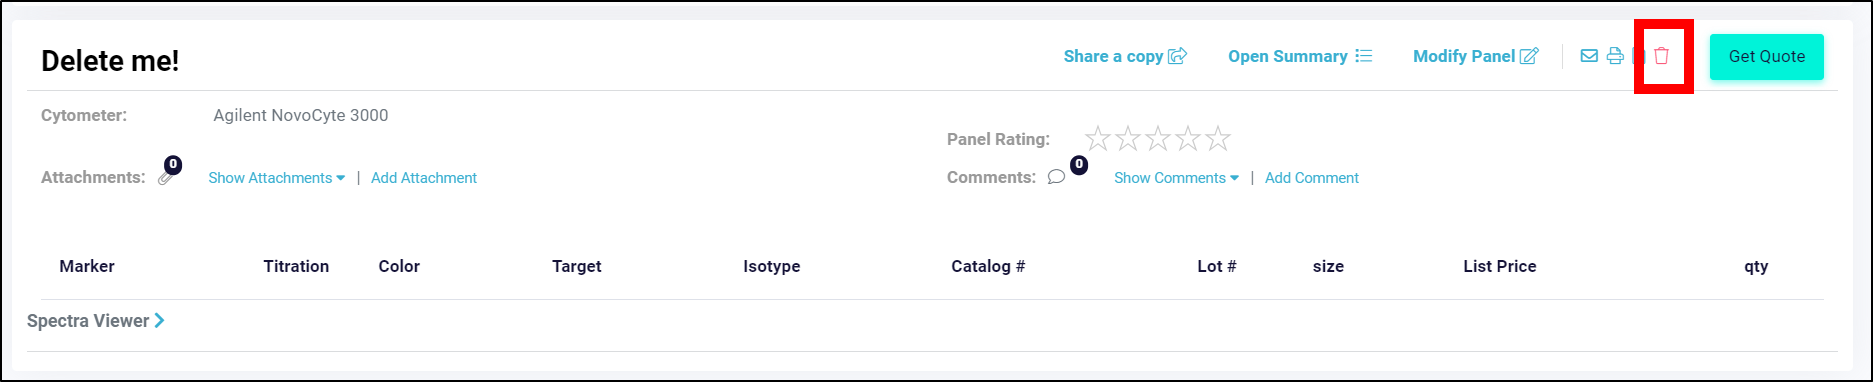Image resolution: width=1873 pixels, height=382 pixels.
Task: Click the envelope email icon
Action: tap(1589, 56)
